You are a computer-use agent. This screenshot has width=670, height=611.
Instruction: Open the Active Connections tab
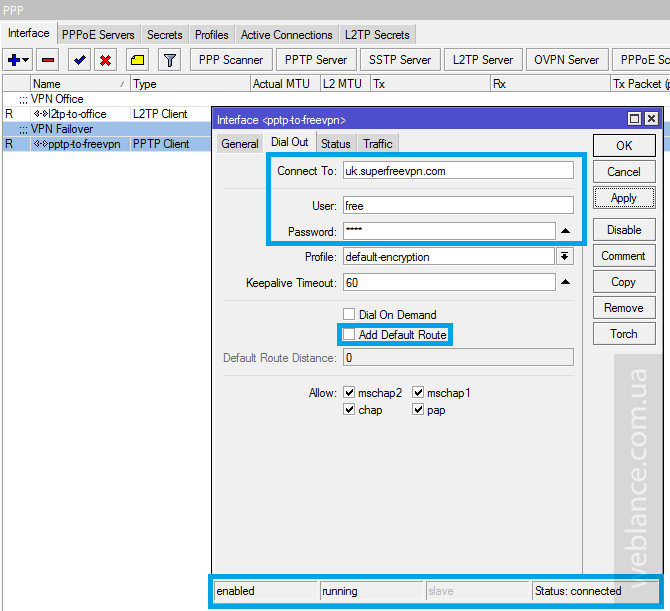(286, 35)
